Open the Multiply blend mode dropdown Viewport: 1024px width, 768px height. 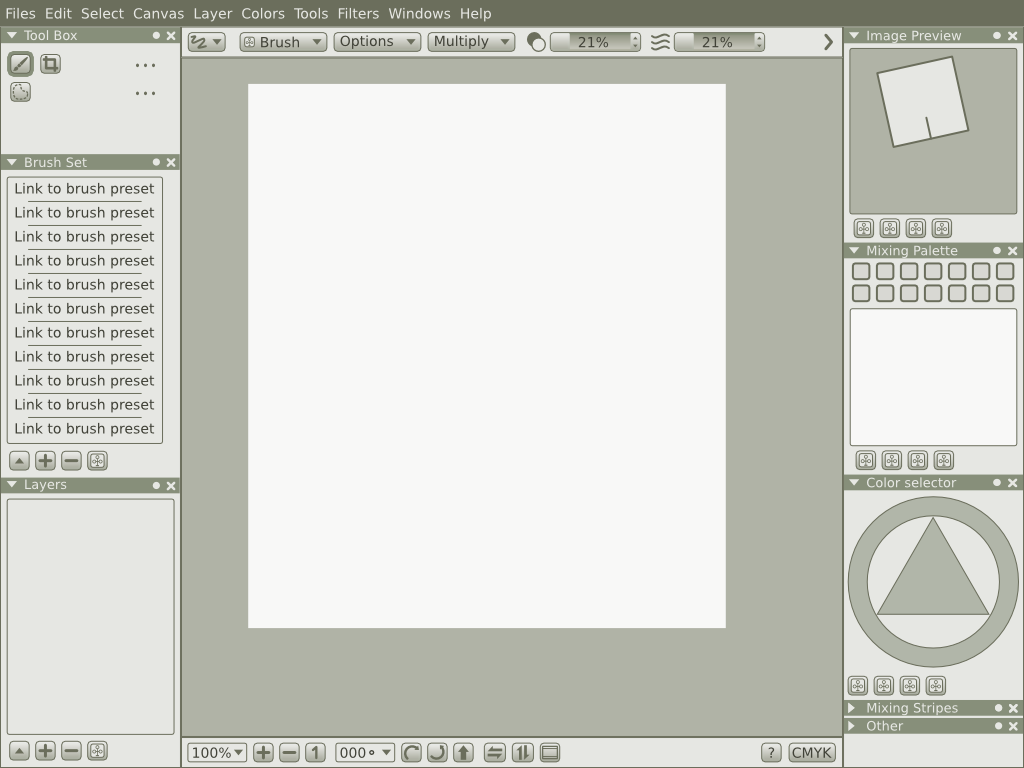471,42
